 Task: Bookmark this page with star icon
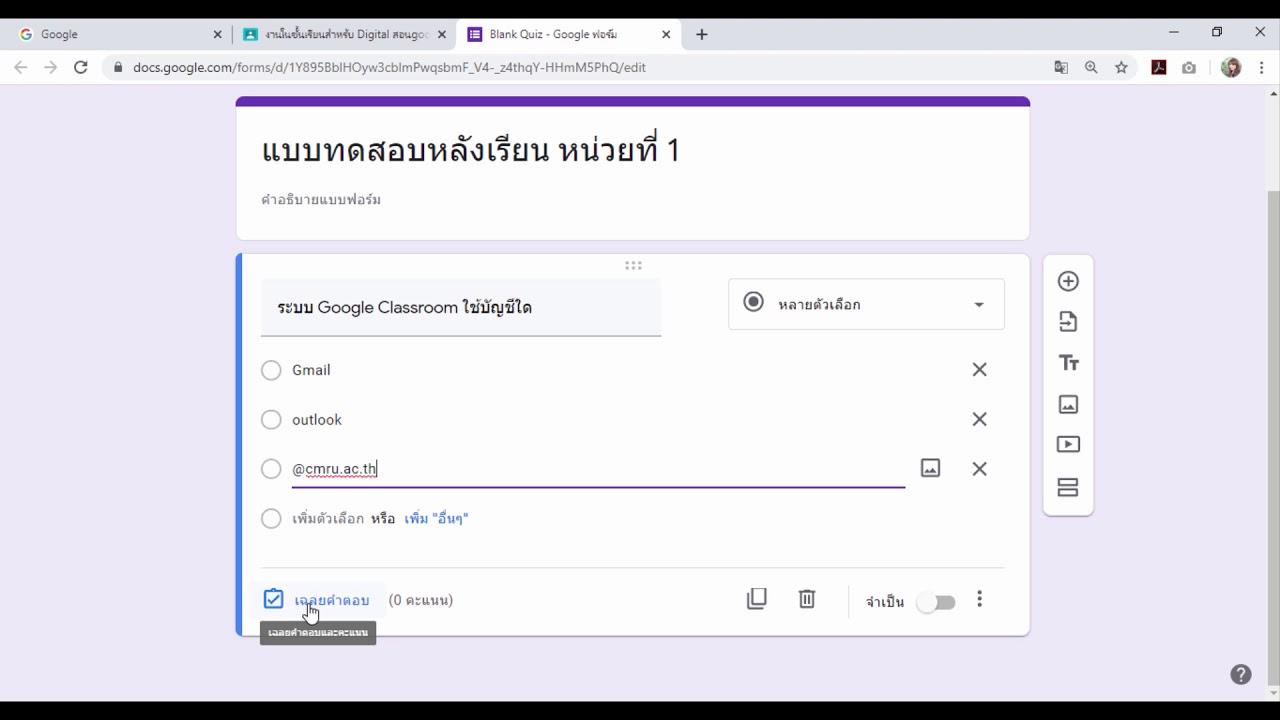(x=1121, y=67)
